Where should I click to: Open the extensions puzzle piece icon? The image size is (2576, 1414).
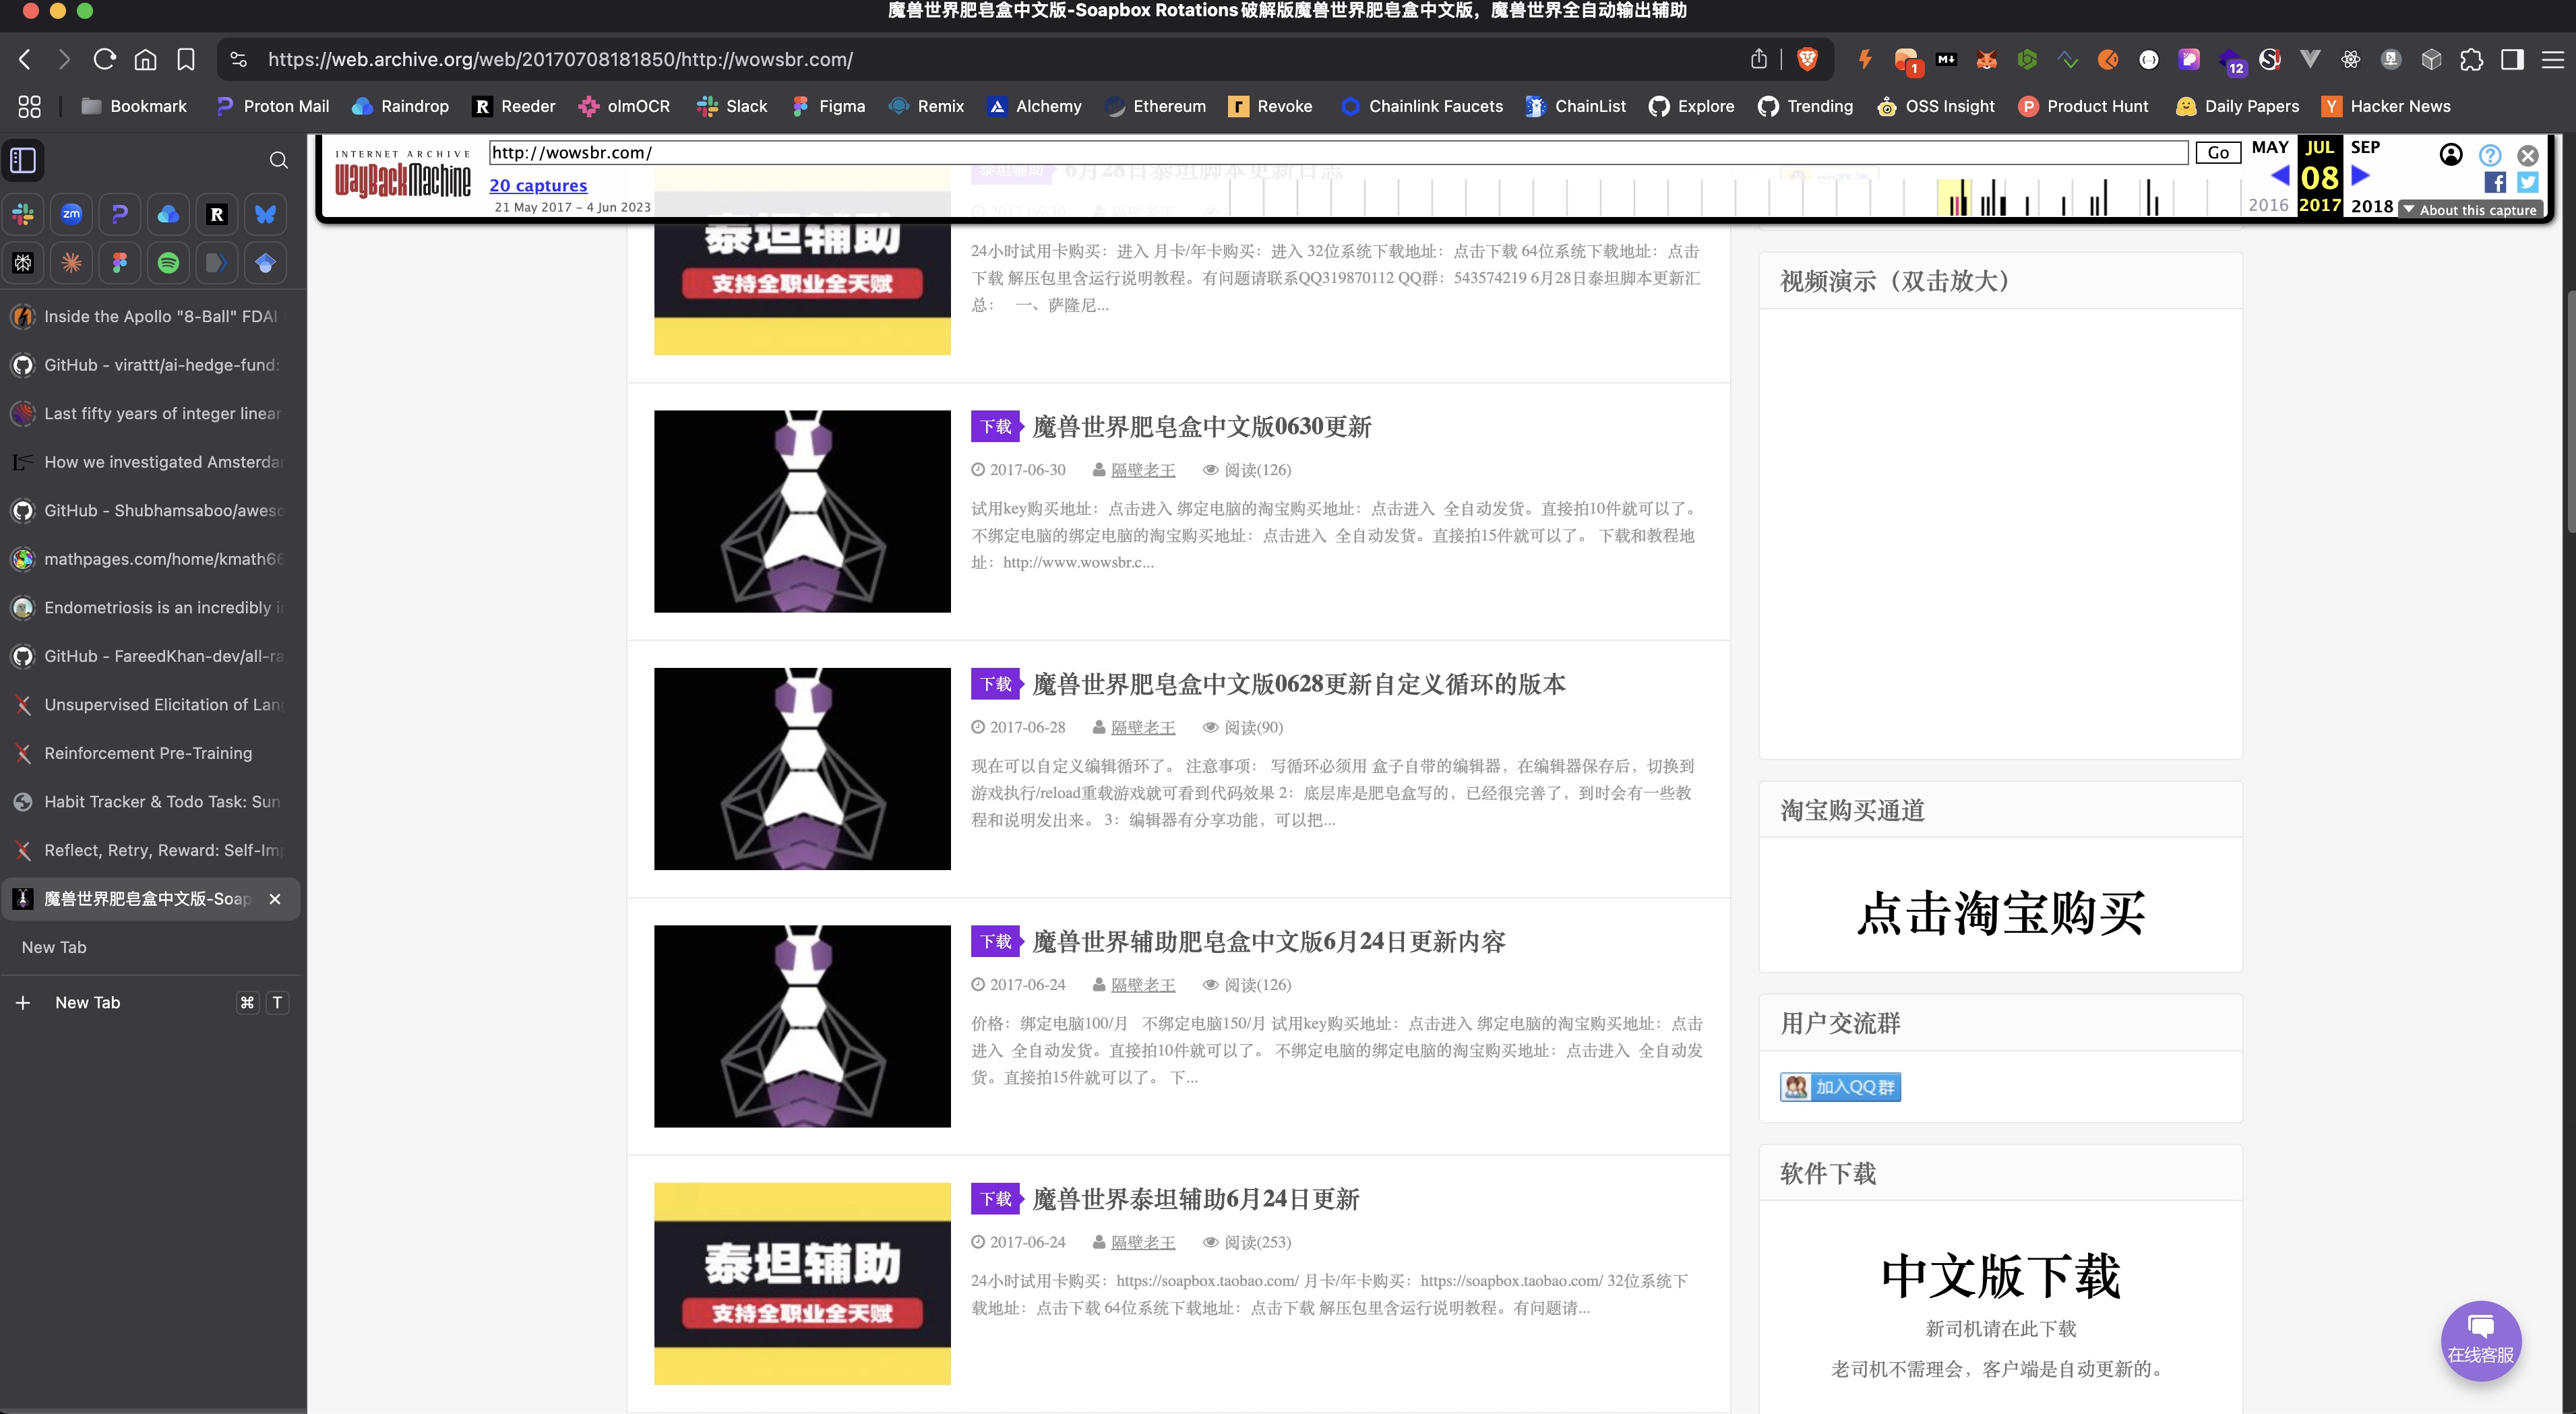[x=2471, y=59]
